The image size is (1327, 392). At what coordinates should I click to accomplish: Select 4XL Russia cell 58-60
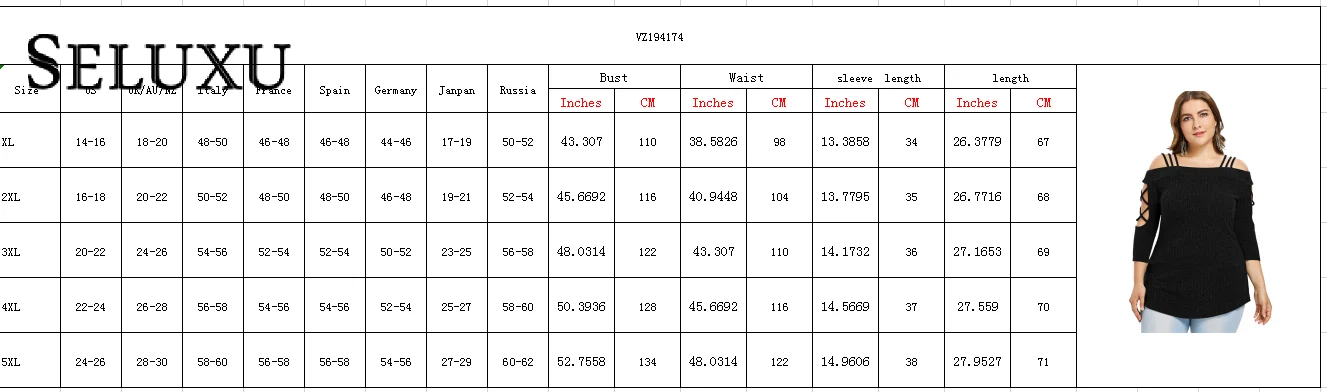click(517, 307)
